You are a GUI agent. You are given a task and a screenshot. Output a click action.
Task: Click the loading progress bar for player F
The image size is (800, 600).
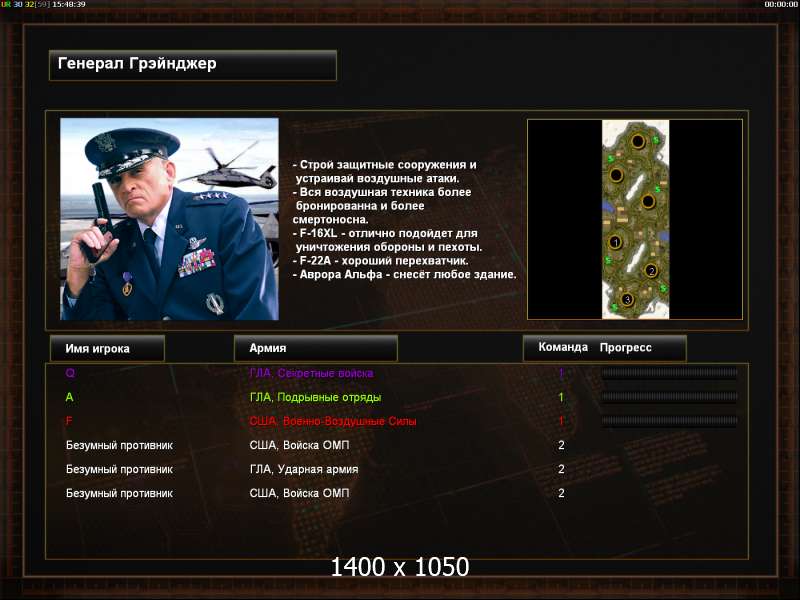[x=669, y=421]
